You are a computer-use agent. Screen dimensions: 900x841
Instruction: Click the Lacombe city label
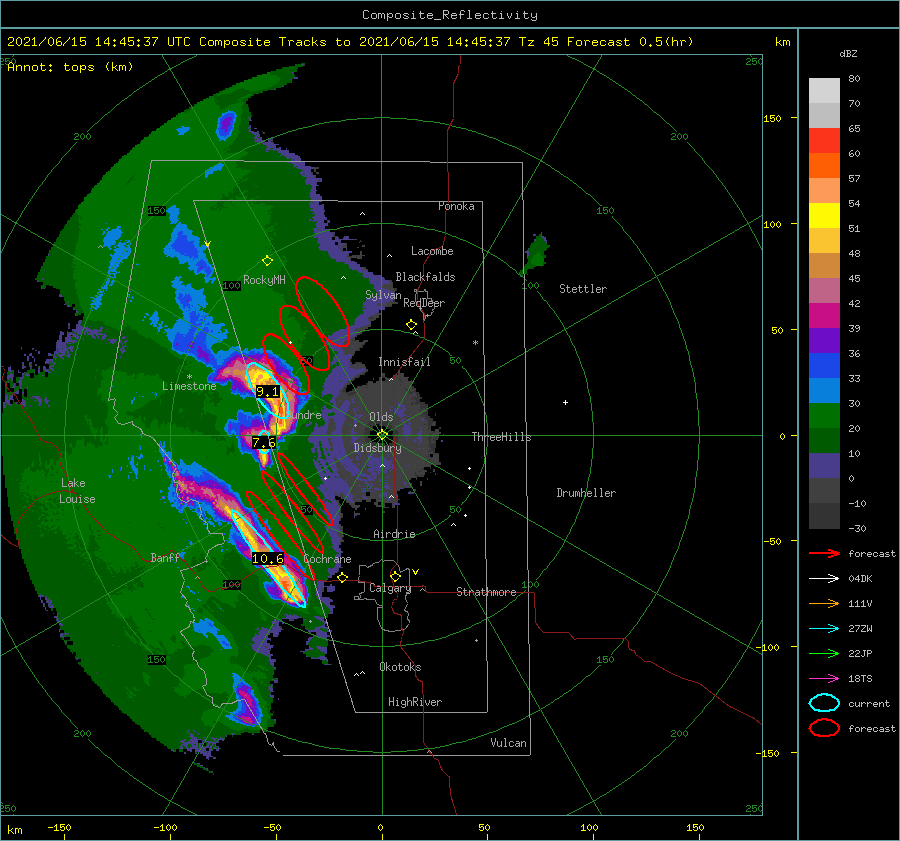(x=432, y=251)
